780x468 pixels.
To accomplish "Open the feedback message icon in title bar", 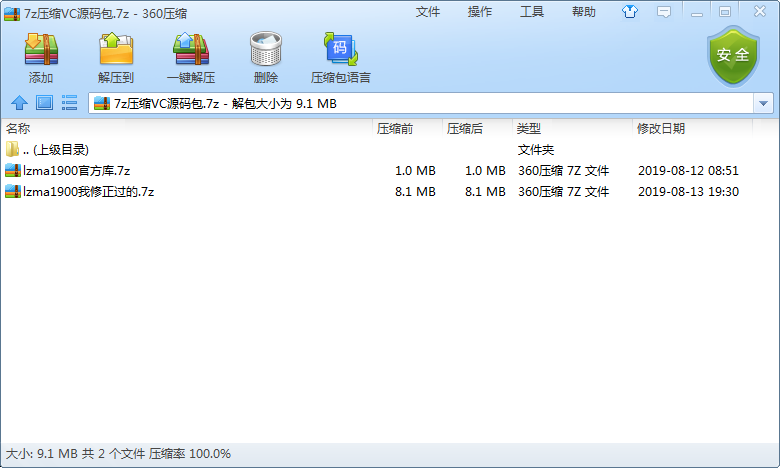I will tap(664, 11).
